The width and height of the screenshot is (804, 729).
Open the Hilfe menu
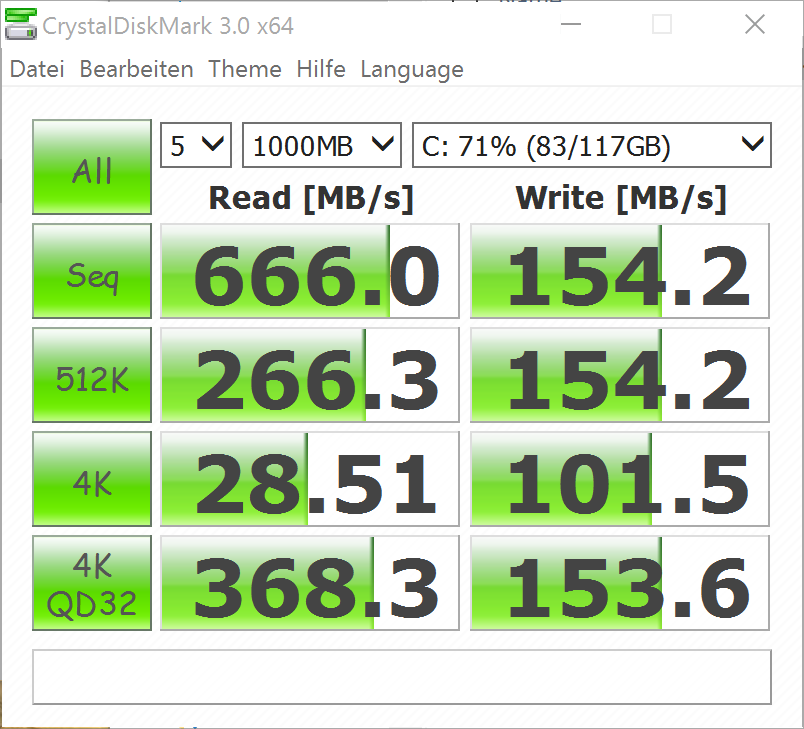pyautogui.click(x=321, y=69)
